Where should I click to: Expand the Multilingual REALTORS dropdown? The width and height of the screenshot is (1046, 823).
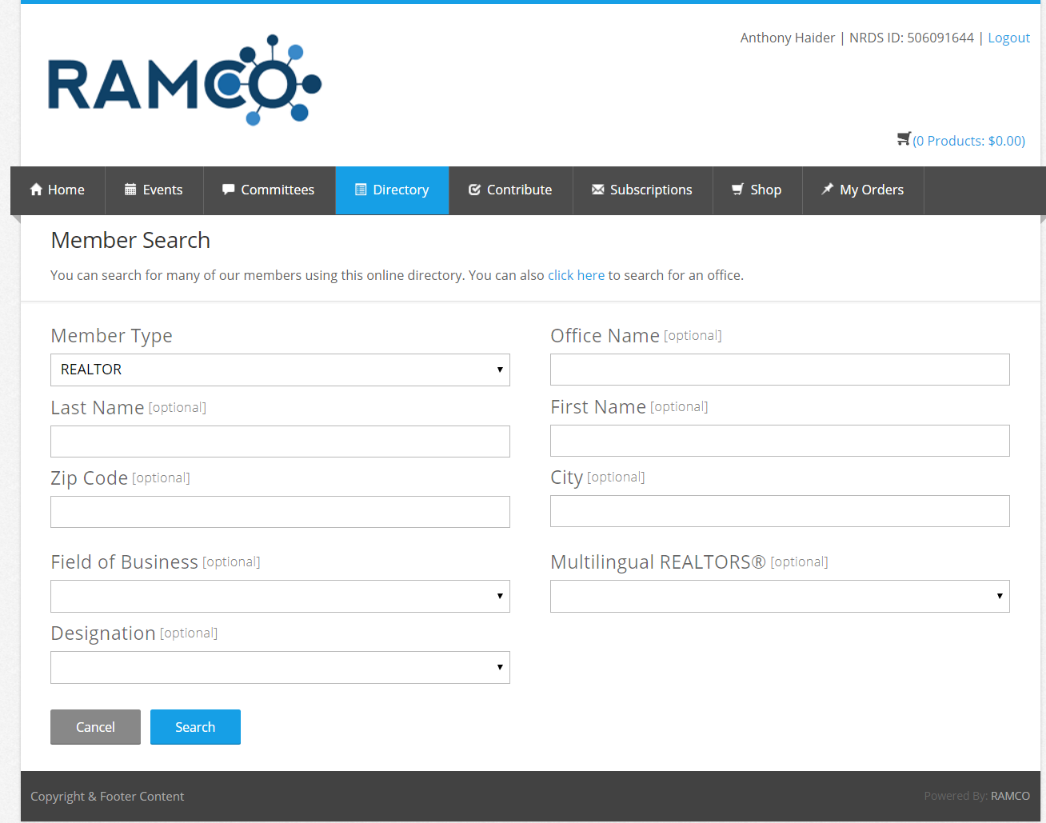(x=780, y=596)
